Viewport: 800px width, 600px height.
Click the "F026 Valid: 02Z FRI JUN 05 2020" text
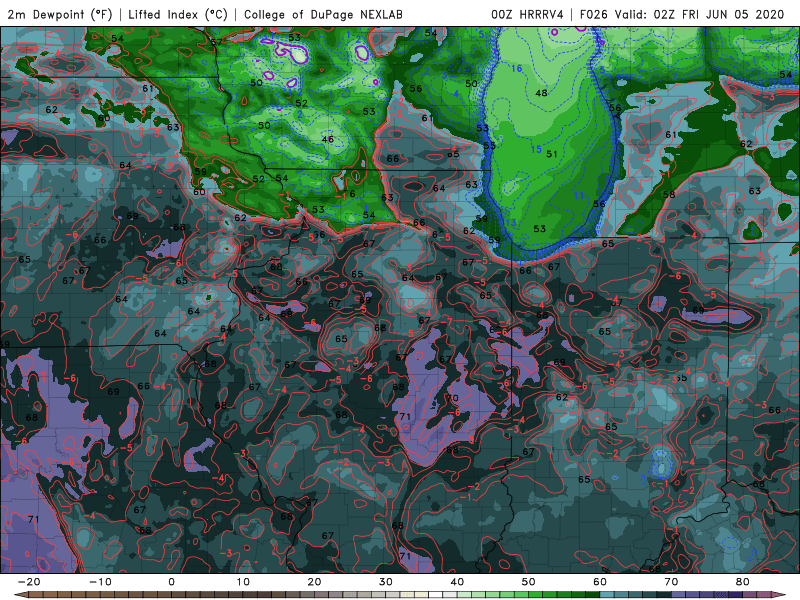(682, 14)
